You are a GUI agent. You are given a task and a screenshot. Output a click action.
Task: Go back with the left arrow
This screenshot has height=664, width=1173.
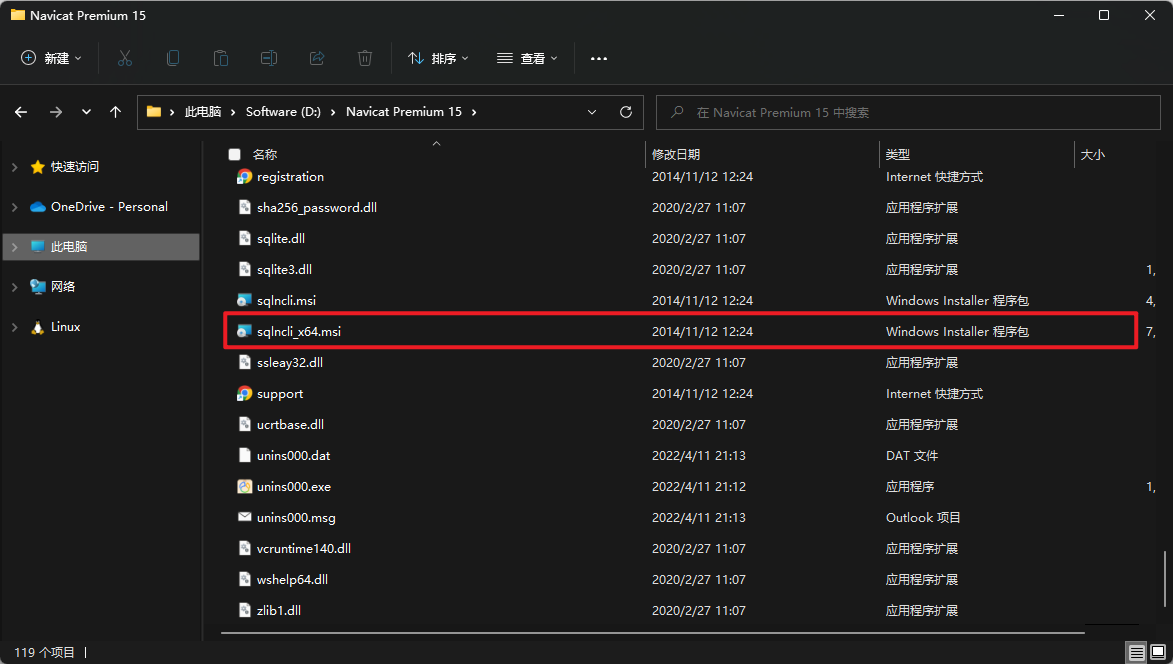click(x=21, y=112)
